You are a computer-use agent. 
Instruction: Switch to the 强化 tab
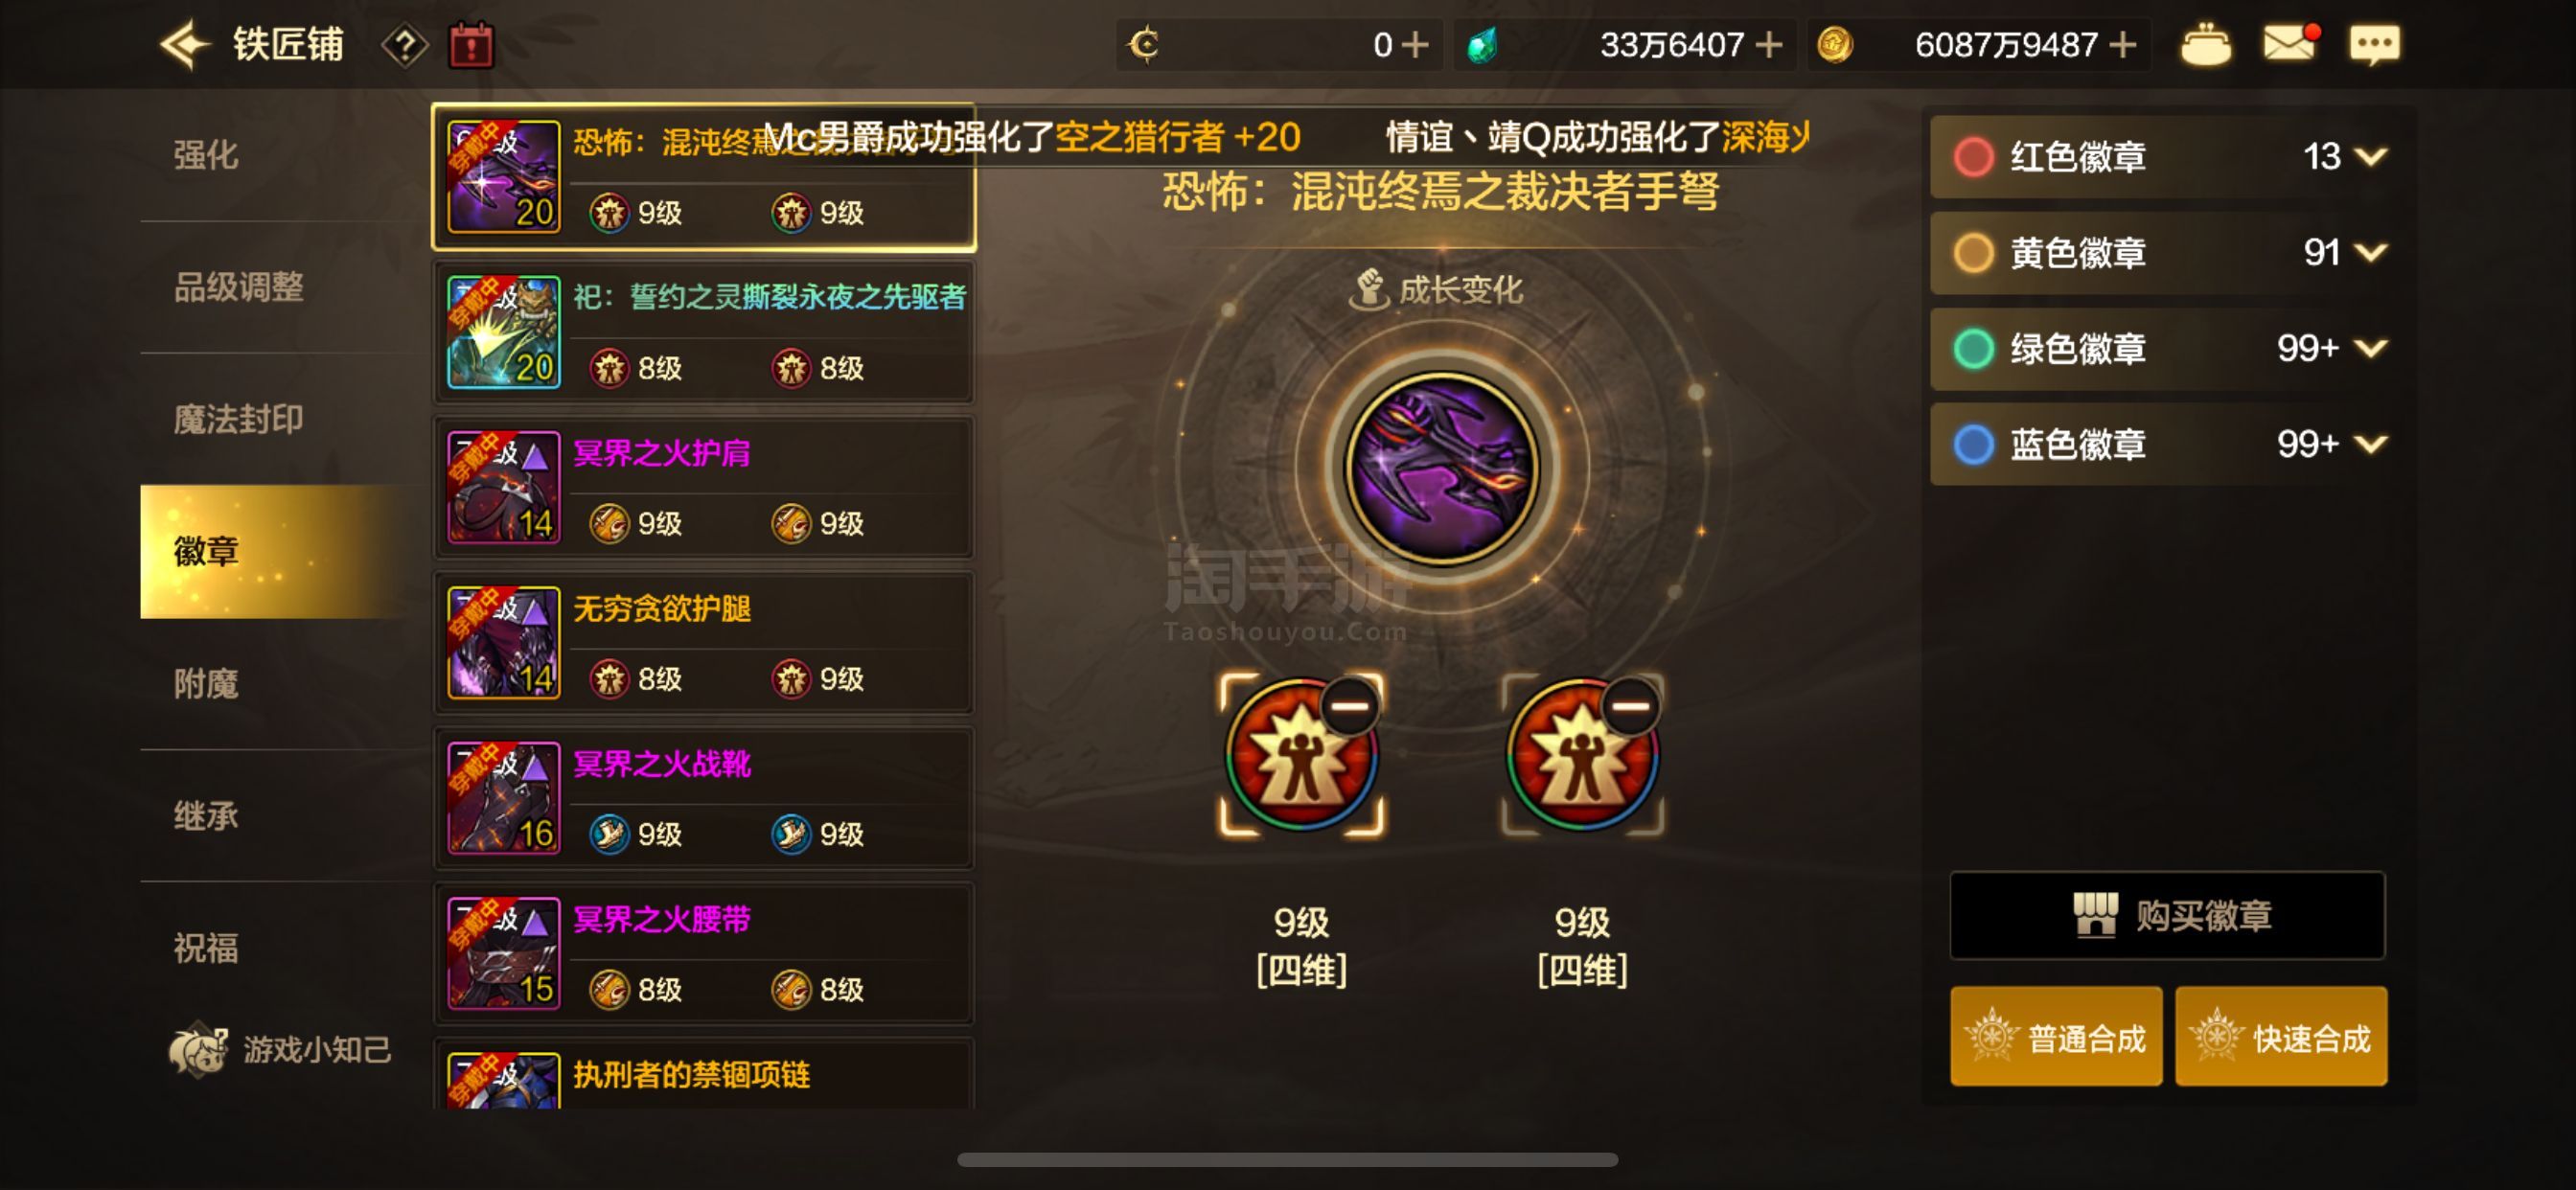(206, 155)
